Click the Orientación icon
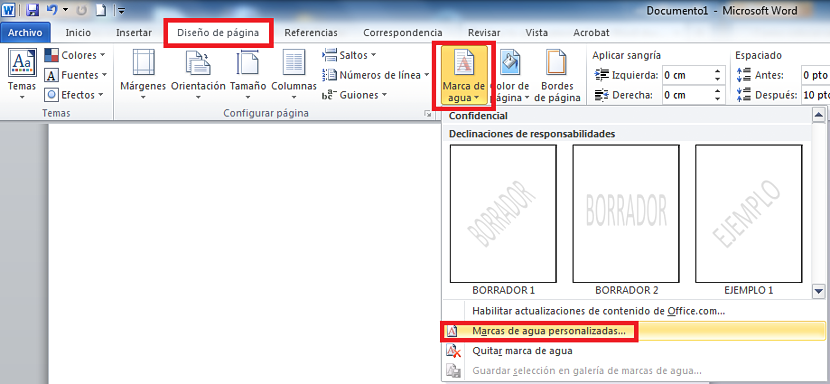This screenshot has height=384, width=830. [198, 61]
